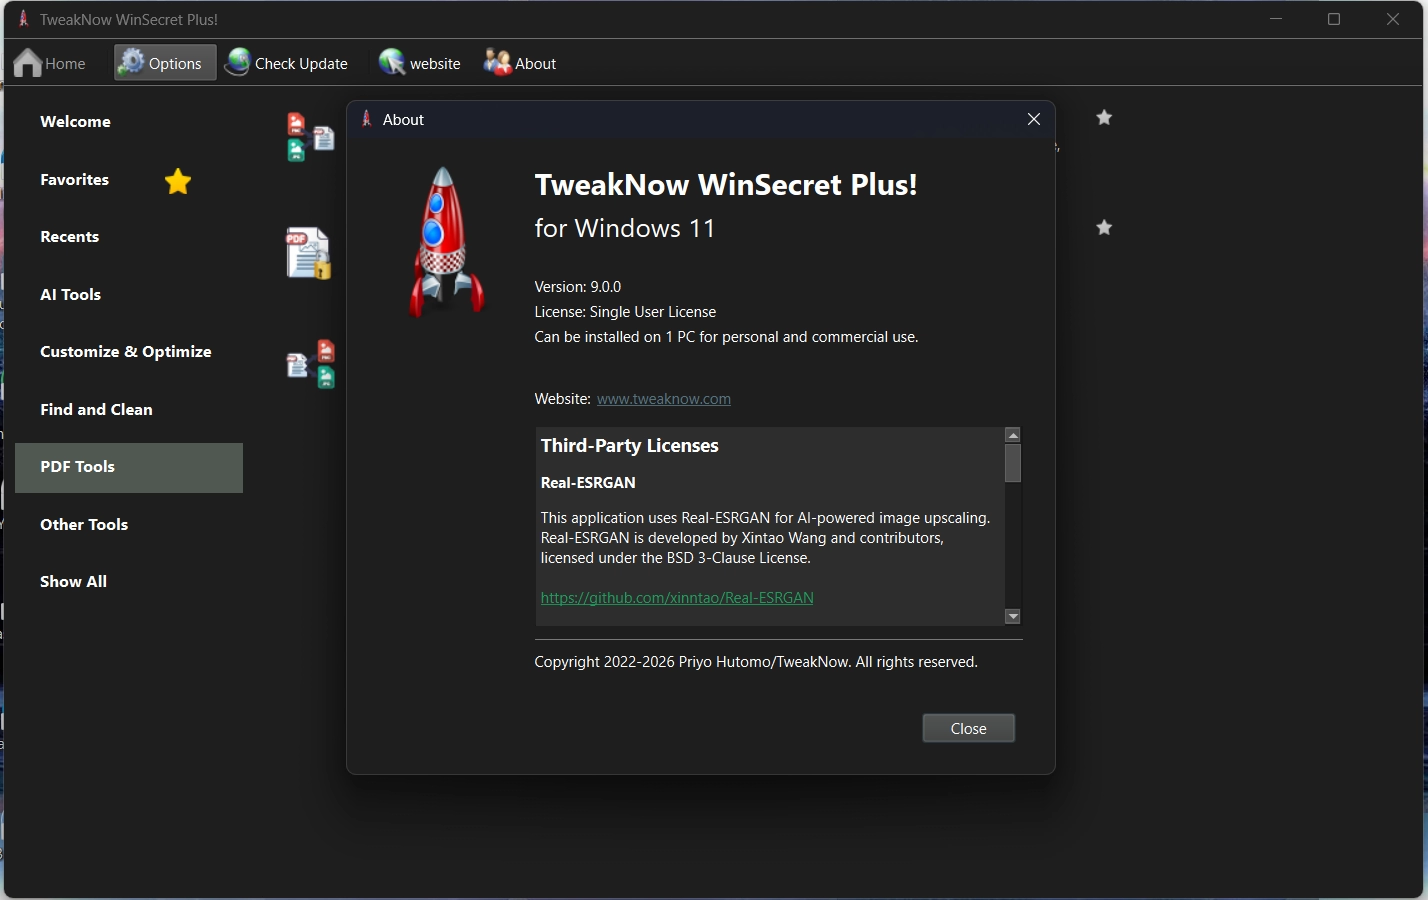Click the licenses scrollbar thumb
This screenshot has width=1428, height=900.
1013,463
